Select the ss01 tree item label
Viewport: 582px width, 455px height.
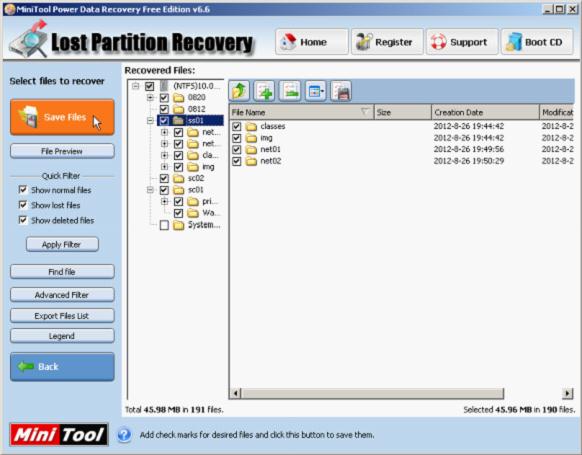196,121
